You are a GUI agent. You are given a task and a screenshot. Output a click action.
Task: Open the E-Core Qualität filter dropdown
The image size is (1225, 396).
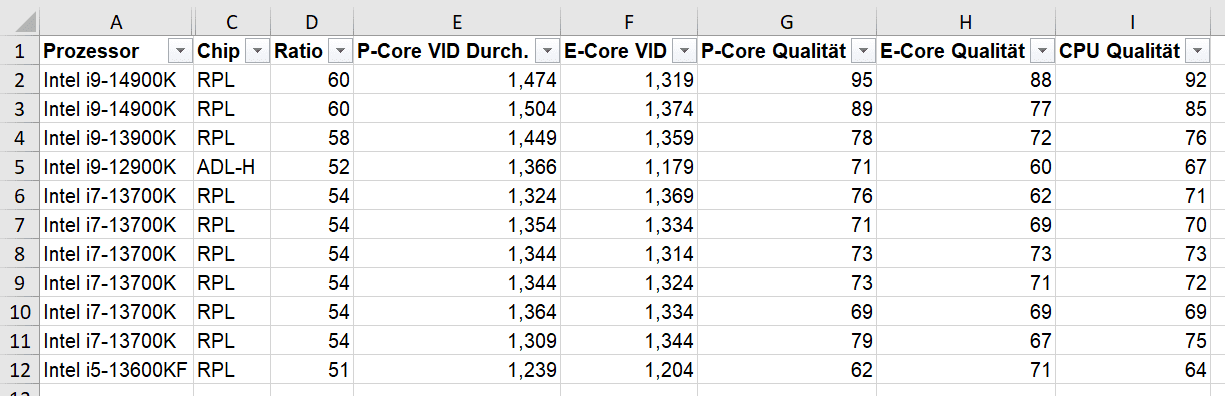[1042, 51]
